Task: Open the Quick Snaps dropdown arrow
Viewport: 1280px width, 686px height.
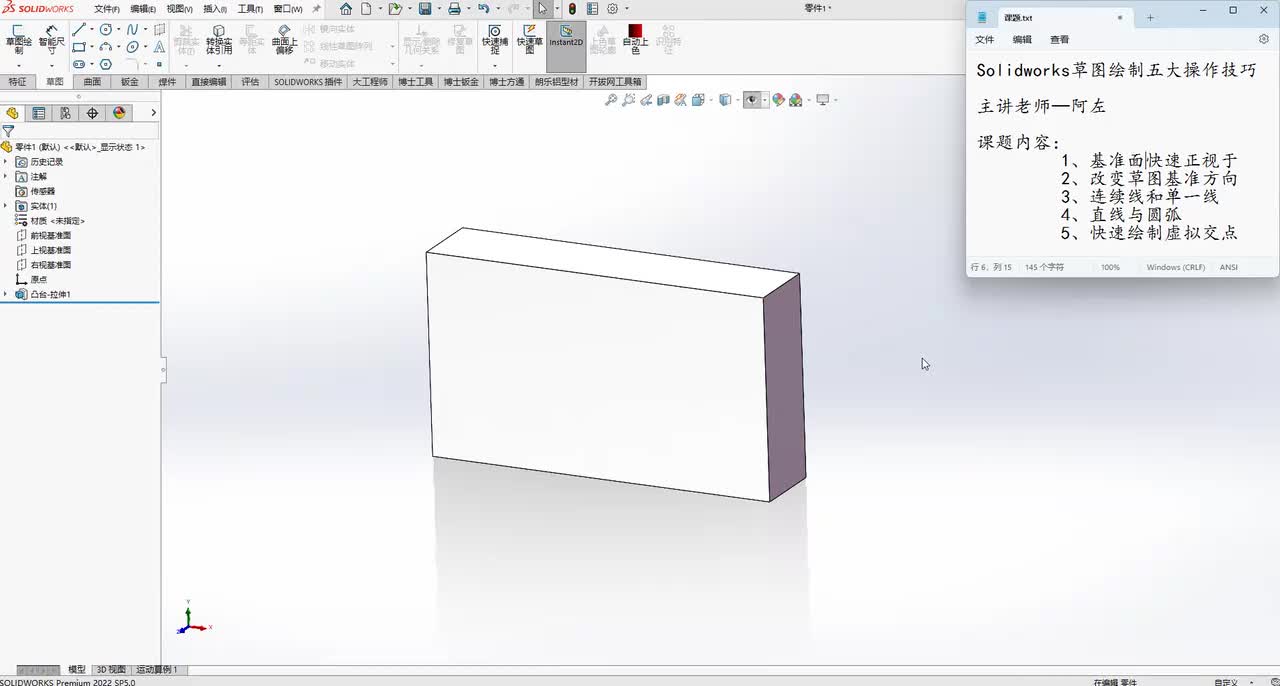Action: [494, 65]
